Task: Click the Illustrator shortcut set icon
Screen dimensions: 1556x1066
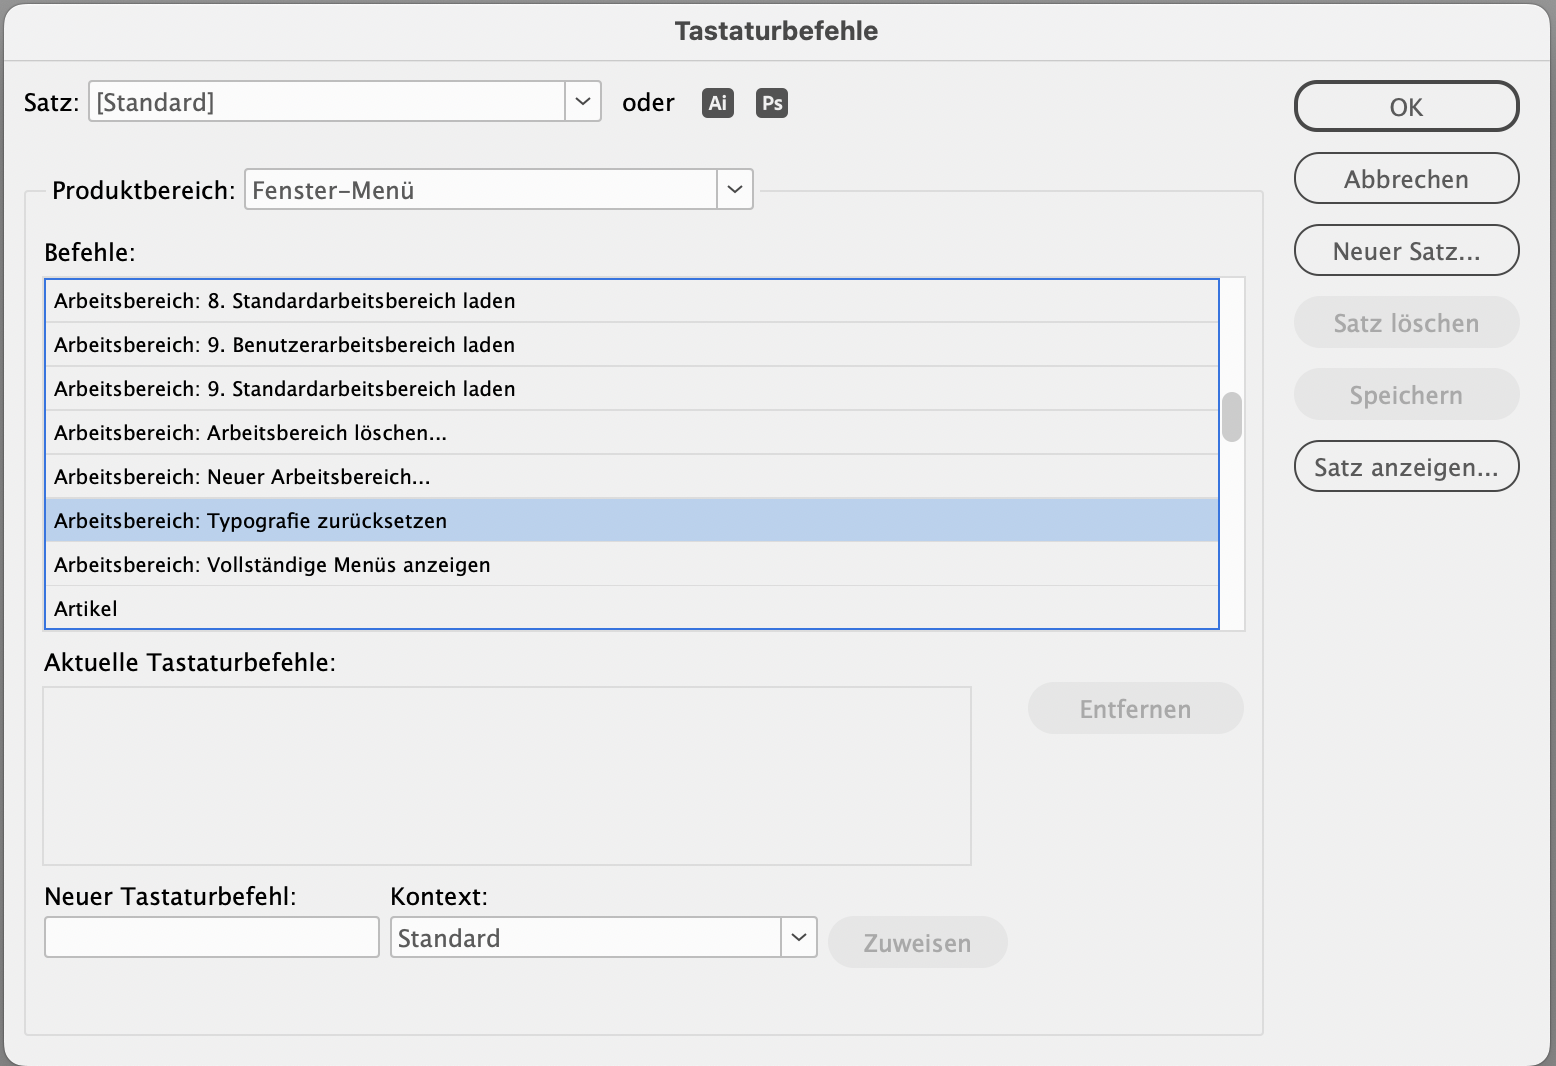Action: tap(718, 103)
